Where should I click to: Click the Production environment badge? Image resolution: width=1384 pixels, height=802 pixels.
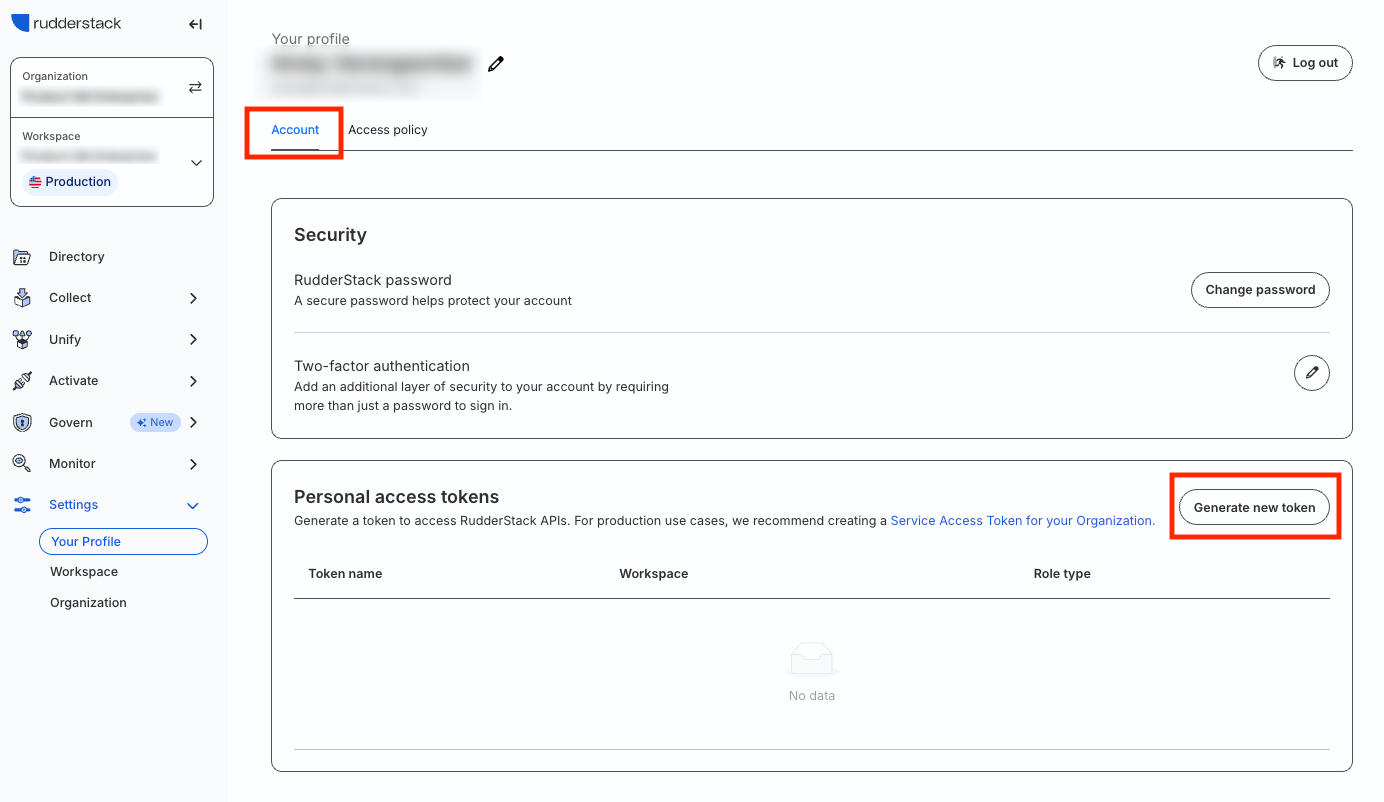click(x=70, y=182)
